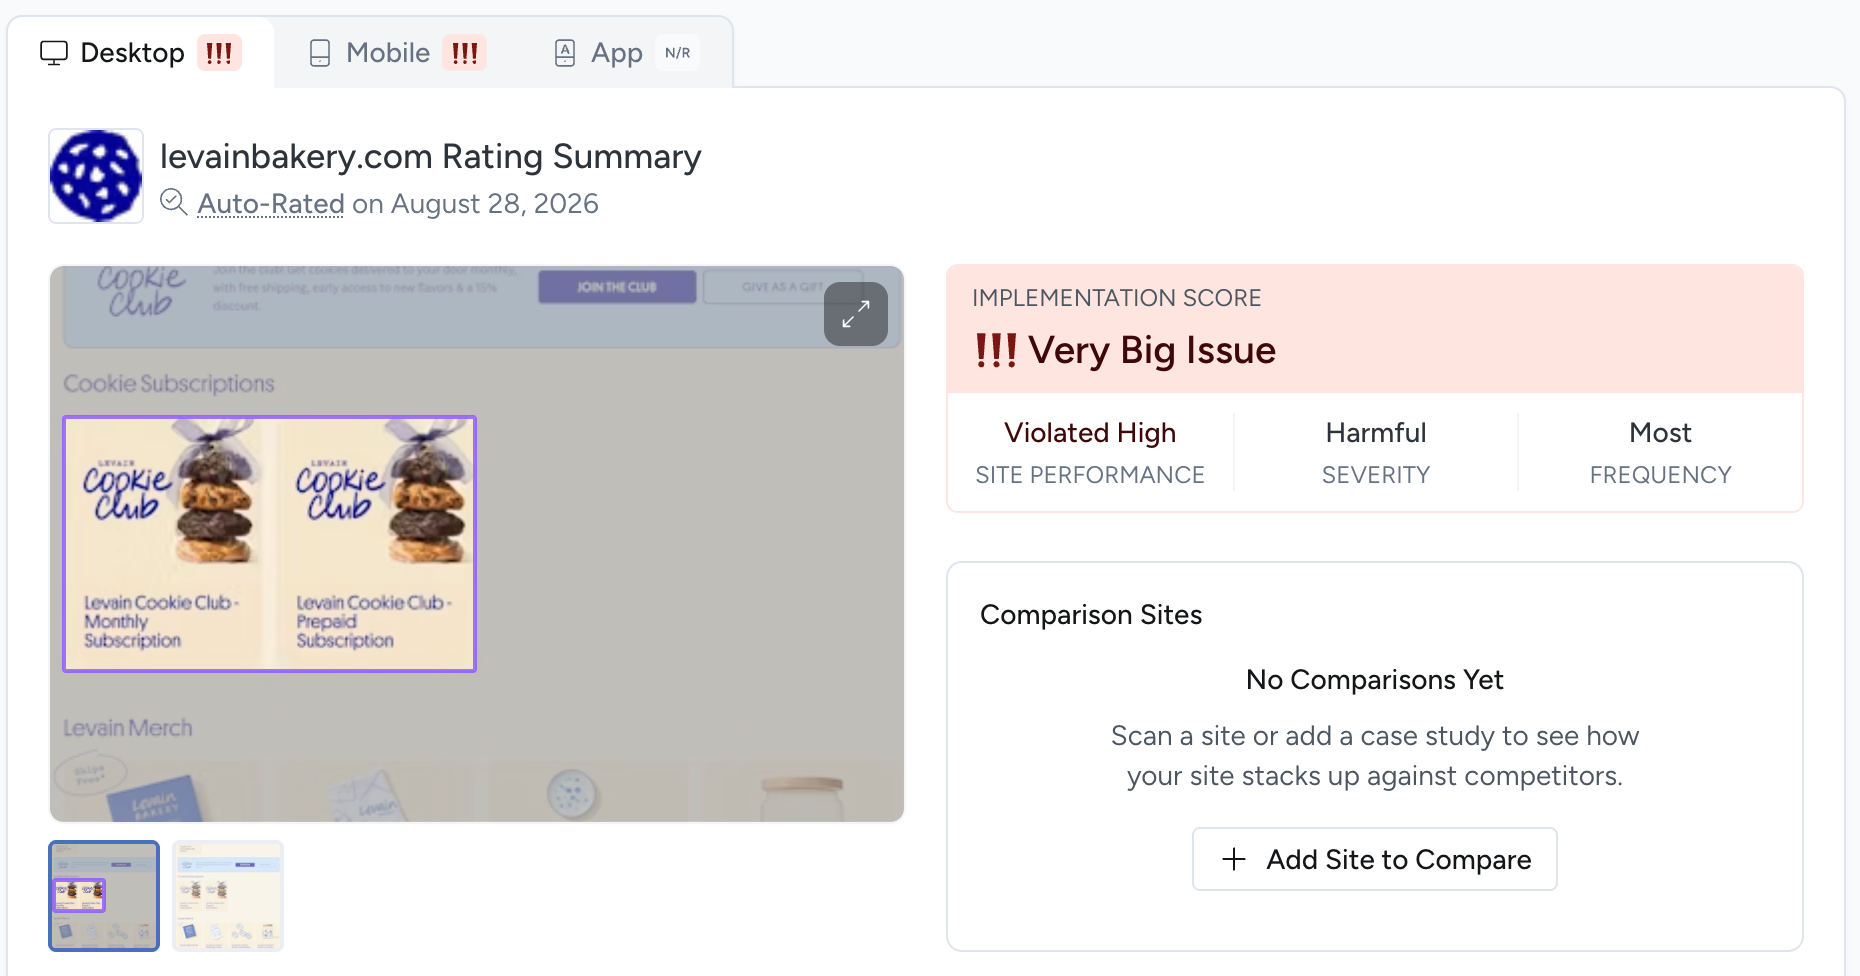
Task: Expand the screenshot to full view
Action: (x=856, y=314)
